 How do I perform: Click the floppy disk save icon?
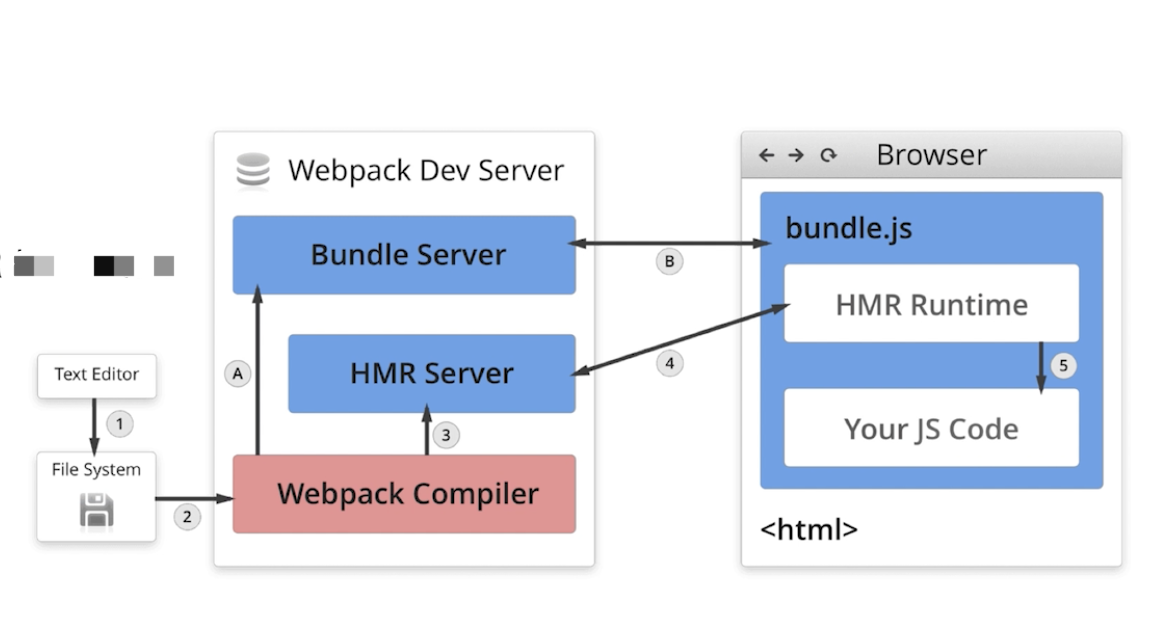point(96,510)
